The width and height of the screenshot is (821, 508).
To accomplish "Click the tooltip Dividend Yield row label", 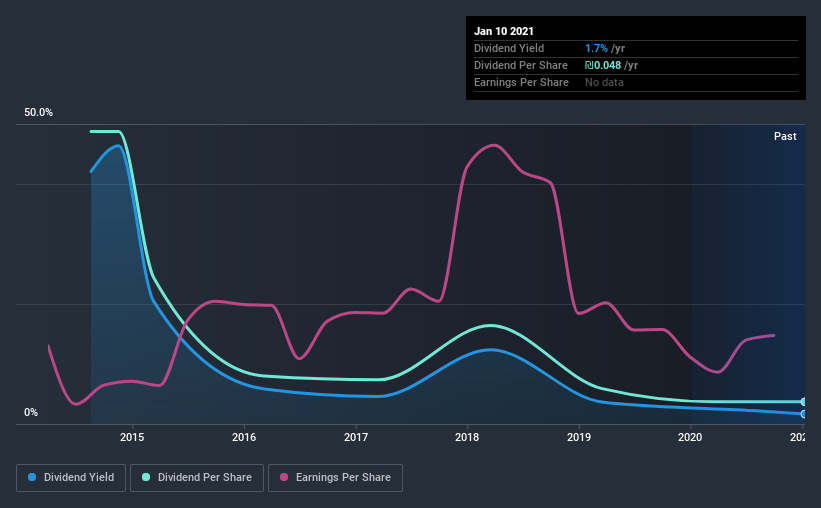I will point(509,48).
